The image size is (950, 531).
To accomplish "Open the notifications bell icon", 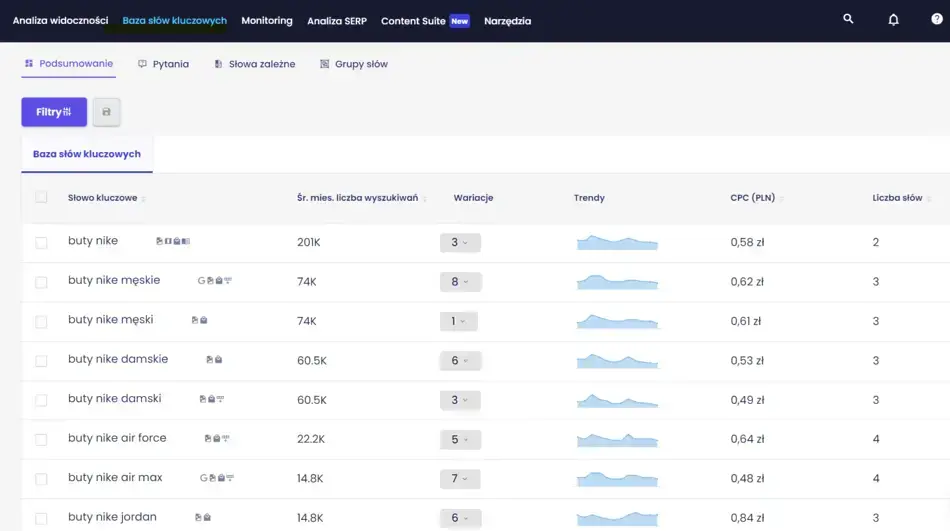I will coord(893,20).
